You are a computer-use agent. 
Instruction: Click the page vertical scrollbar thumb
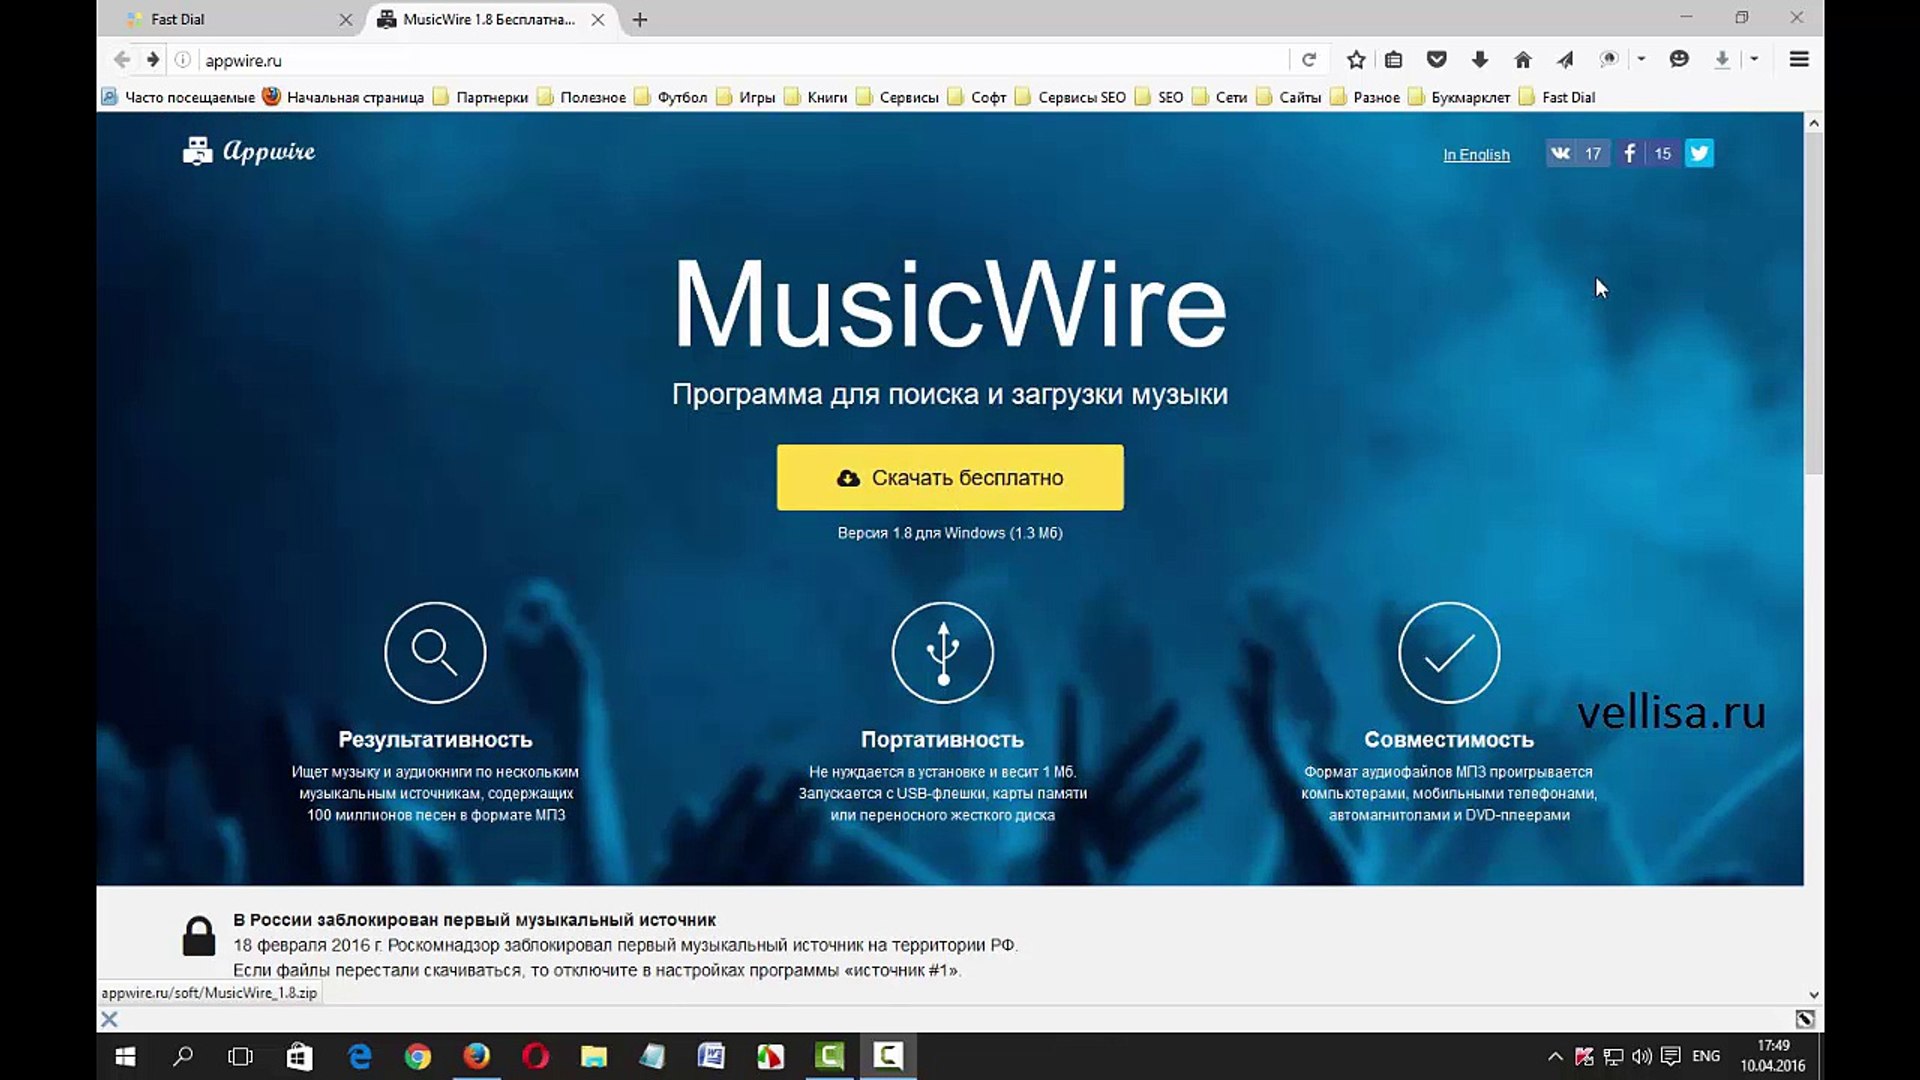coord(1814,304)
